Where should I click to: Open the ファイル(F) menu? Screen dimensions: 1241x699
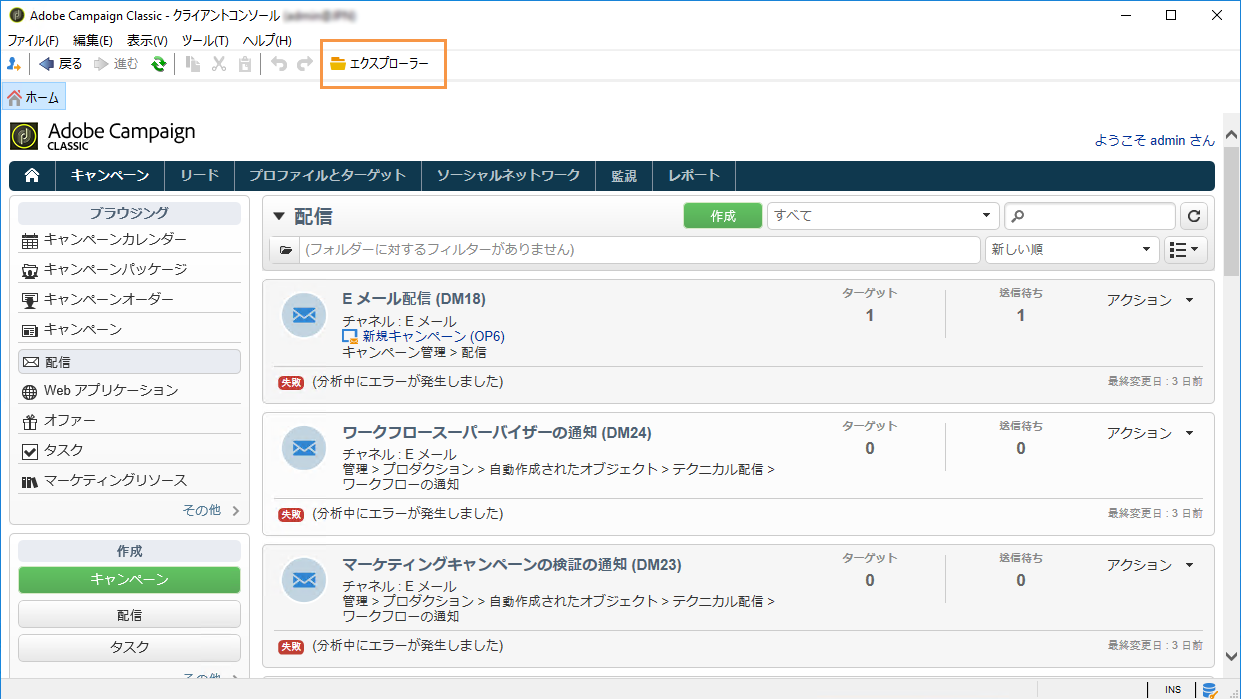[33, 40]
